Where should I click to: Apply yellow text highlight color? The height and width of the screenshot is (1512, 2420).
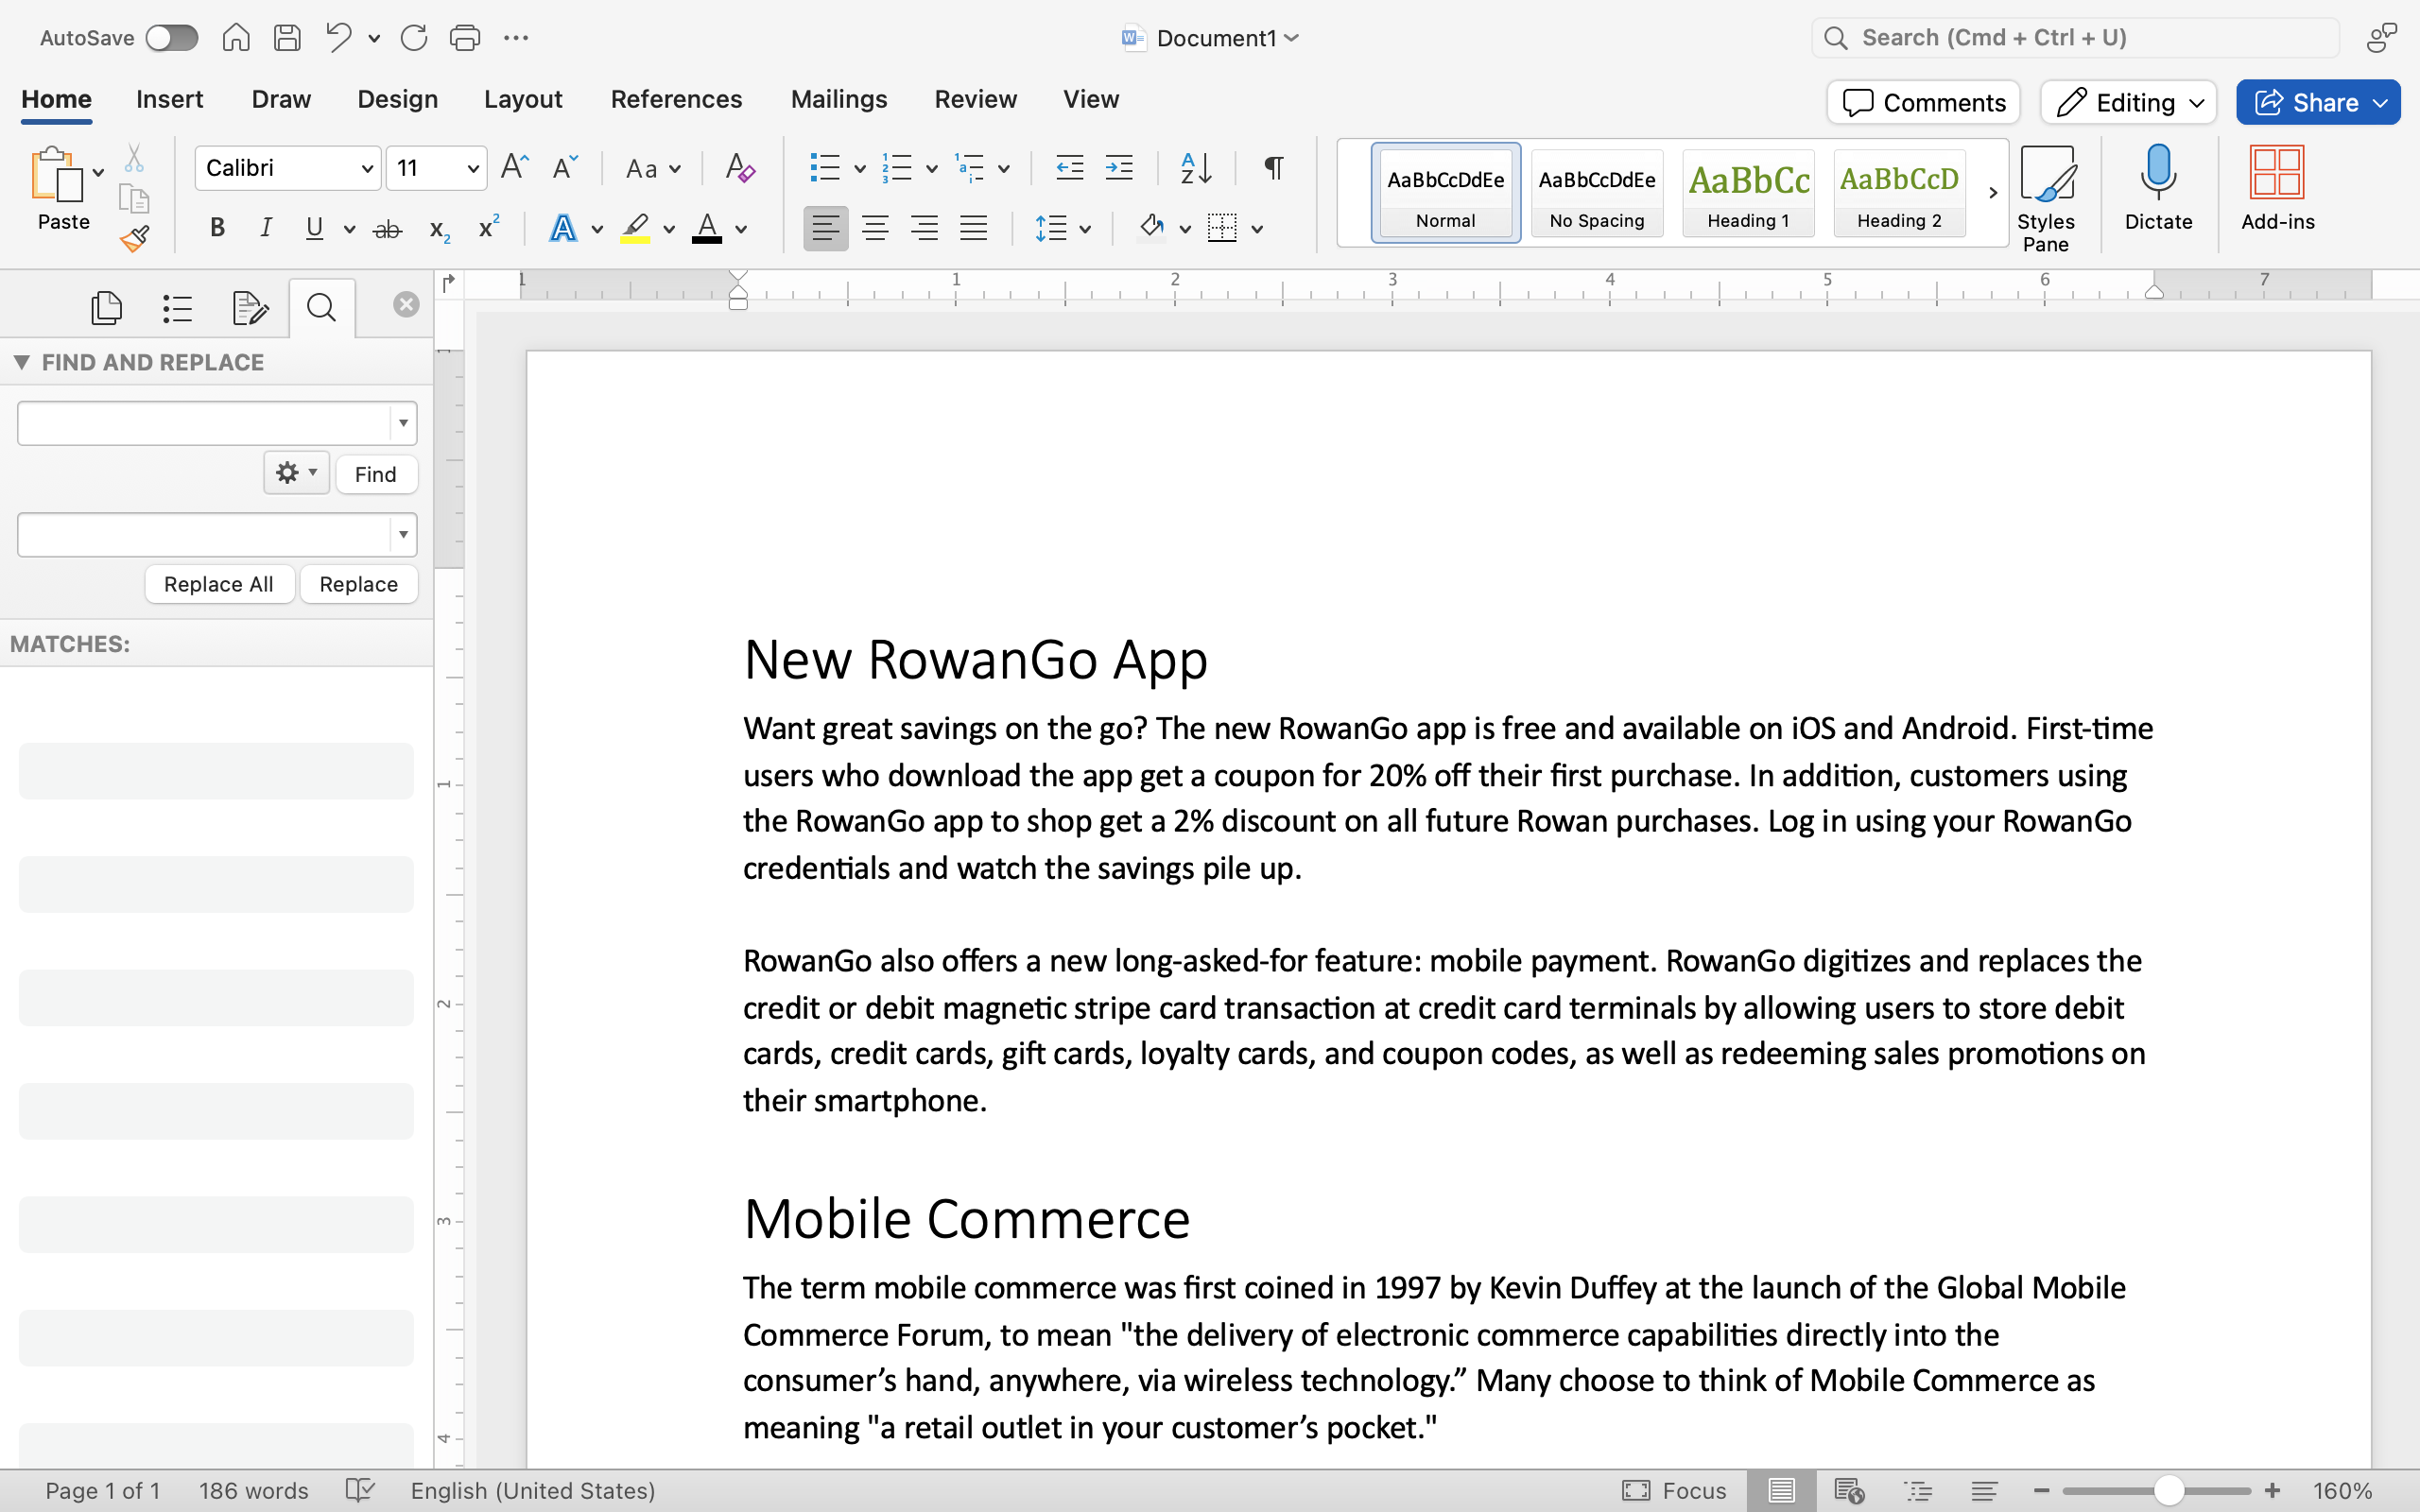[x=635, y=228]
